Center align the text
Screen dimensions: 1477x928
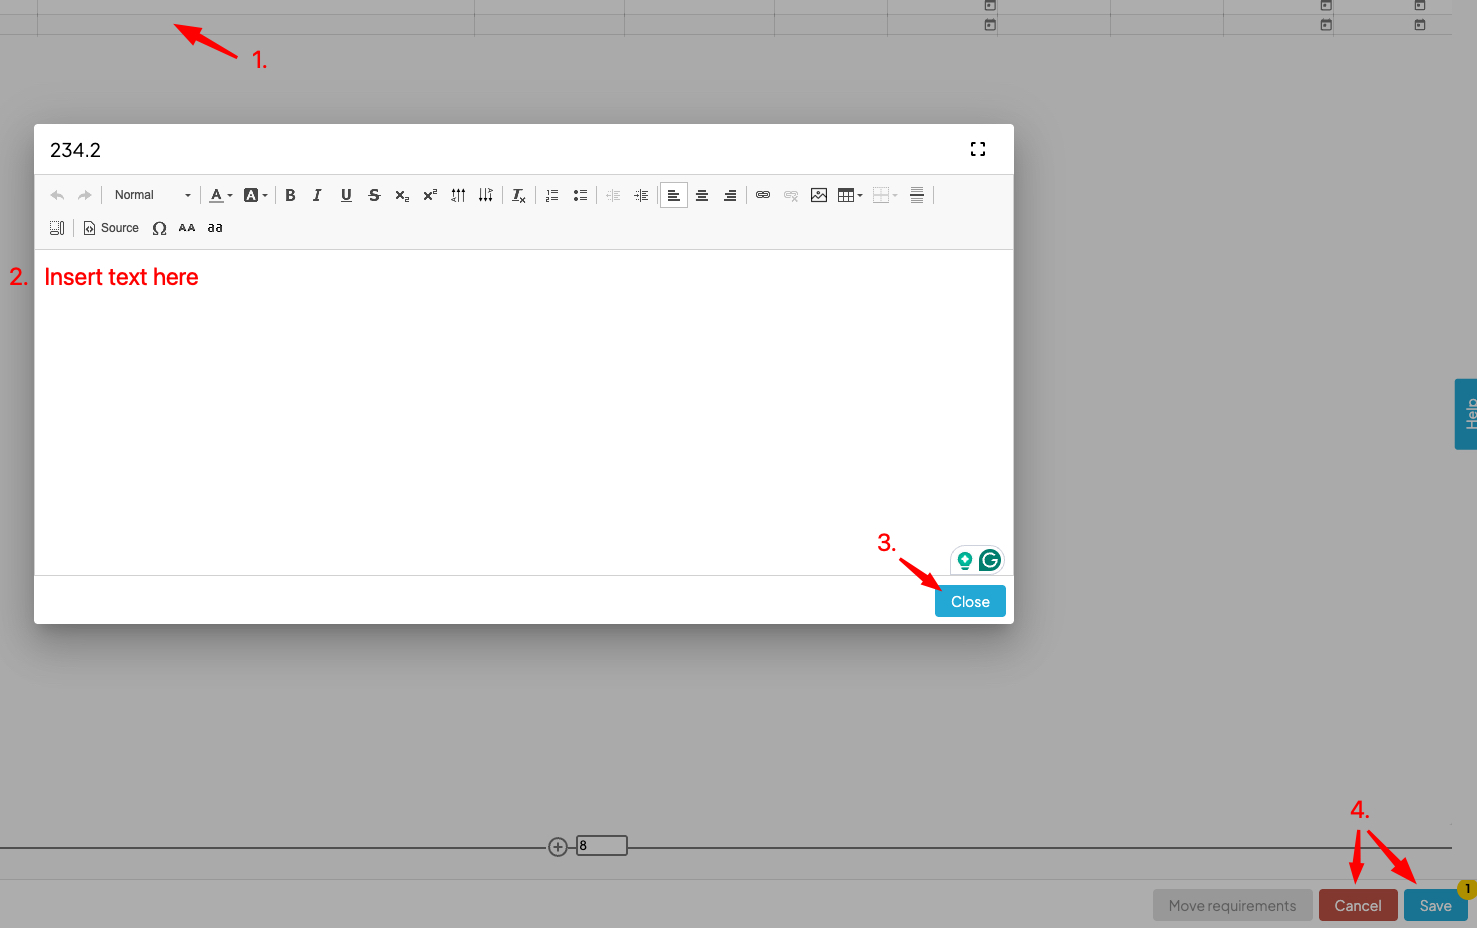point(702,195)
